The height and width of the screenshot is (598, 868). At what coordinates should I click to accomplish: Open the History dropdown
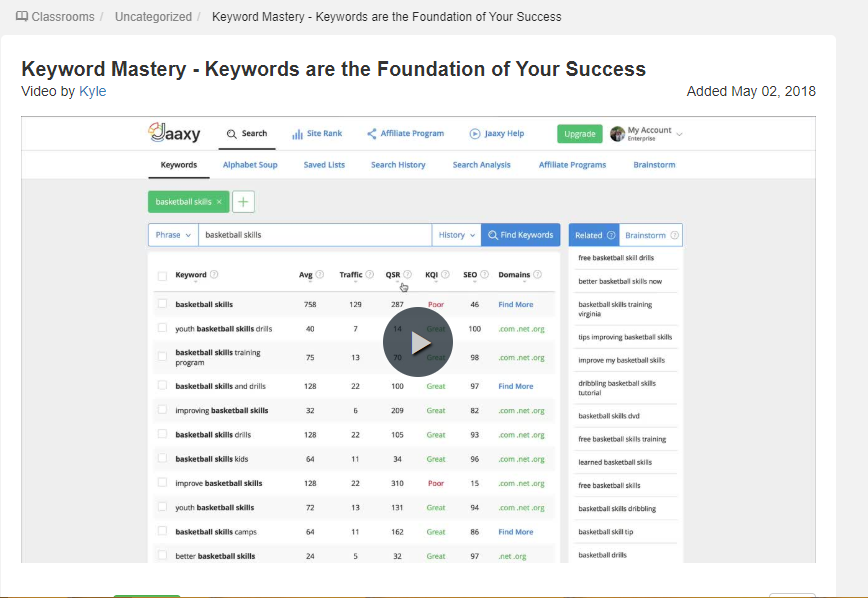[x=457, y=235]
